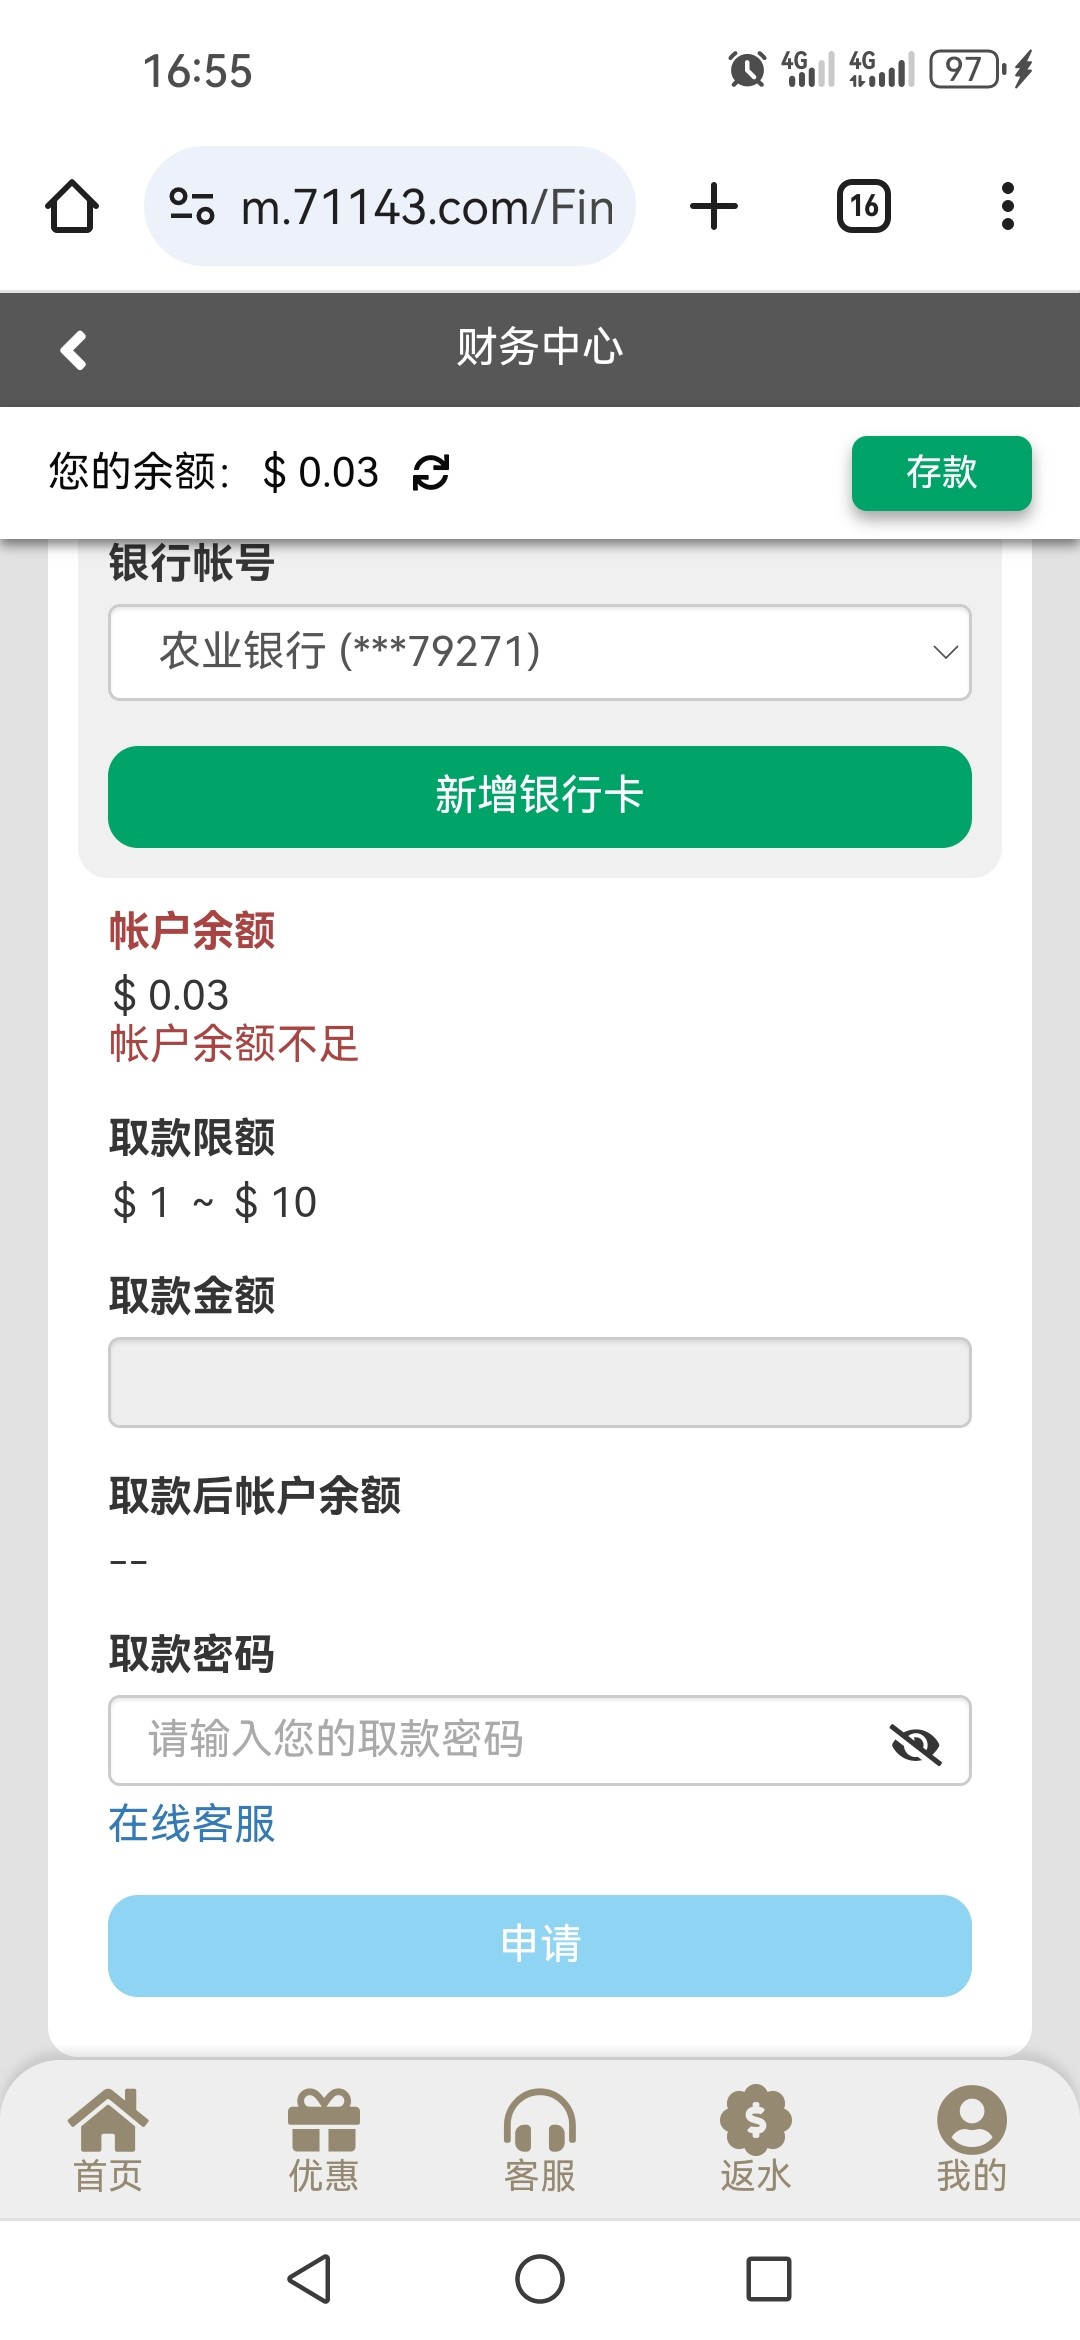Open the 我的 profile tab
The image size is (1080, 2340).
971,2140
